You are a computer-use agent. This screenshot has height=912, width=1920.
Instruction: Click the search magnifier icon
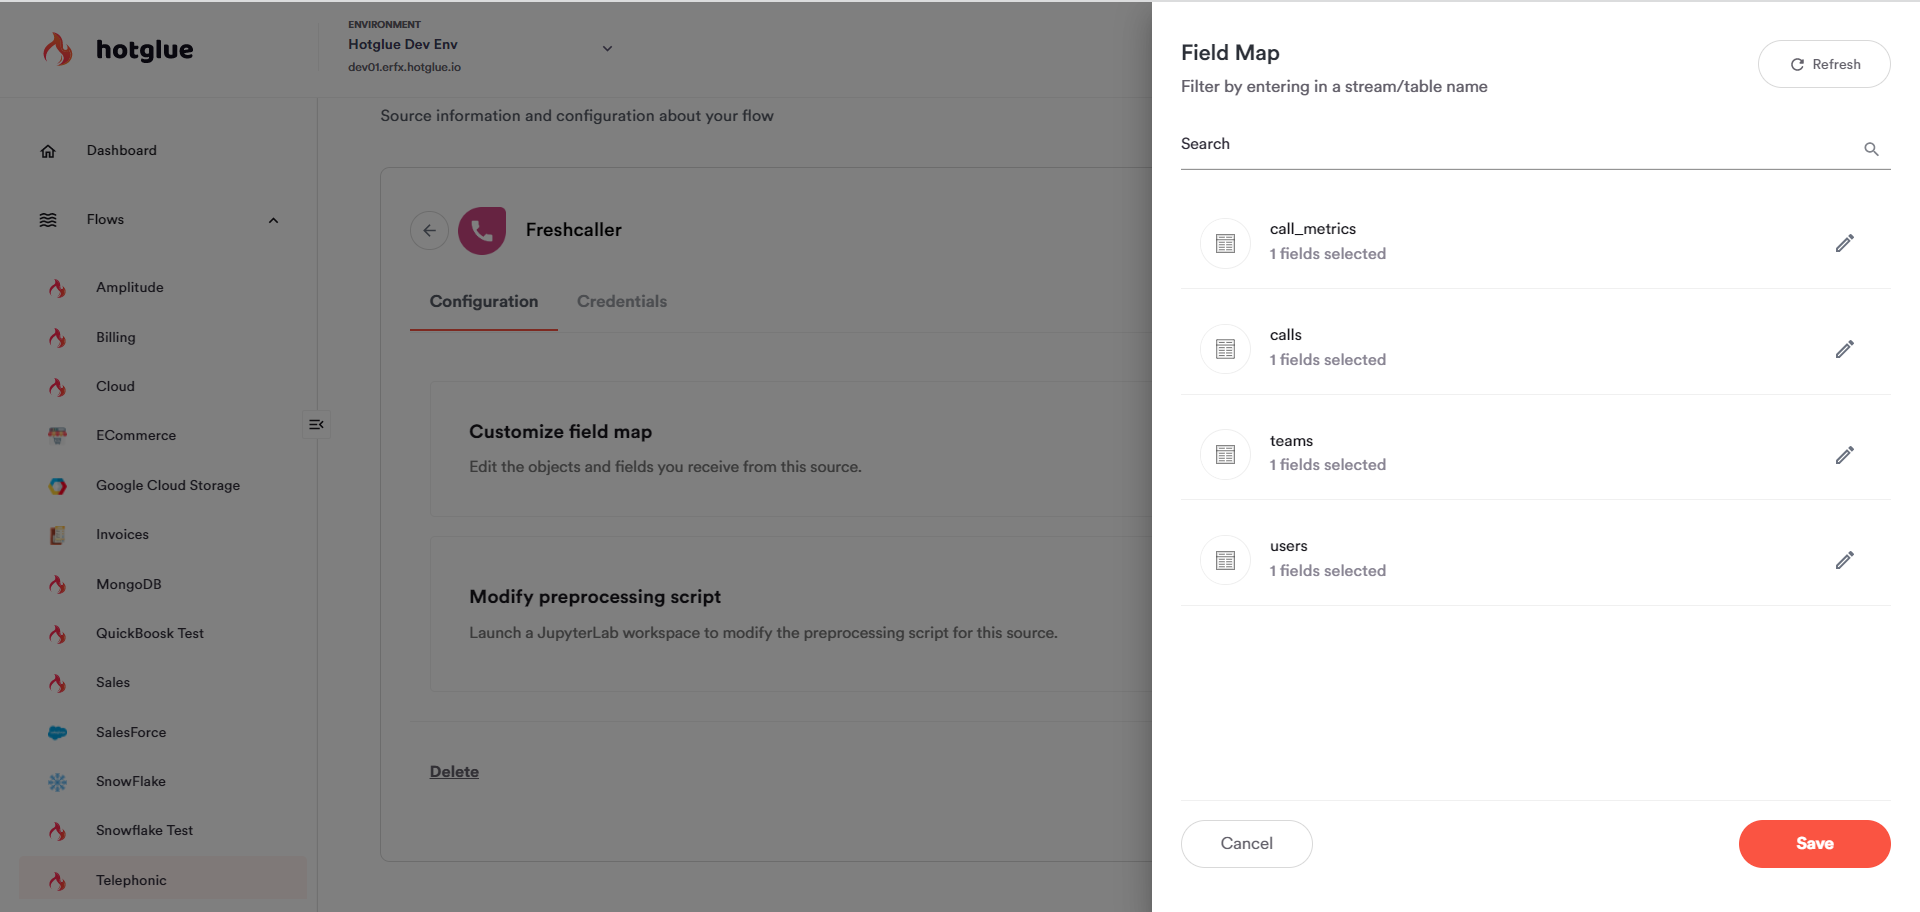(1871, 149)
